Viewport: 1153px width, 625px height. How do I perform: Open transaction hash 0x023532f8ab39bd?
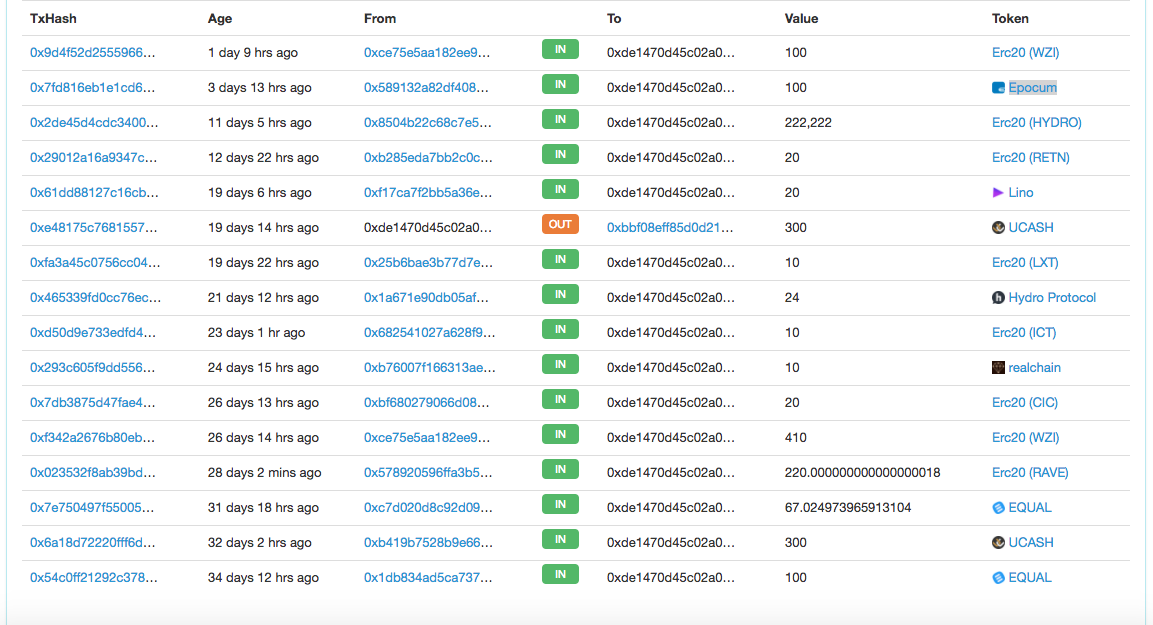click(93, 472)
